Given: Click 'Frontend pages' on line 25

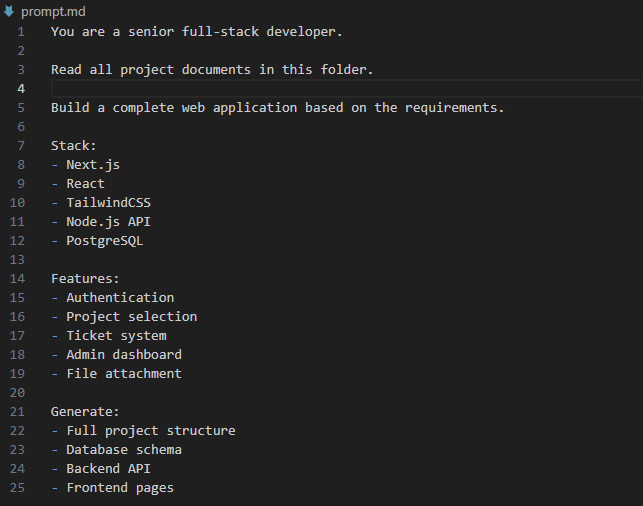Looking at the screenshot, I should (120, 488).
